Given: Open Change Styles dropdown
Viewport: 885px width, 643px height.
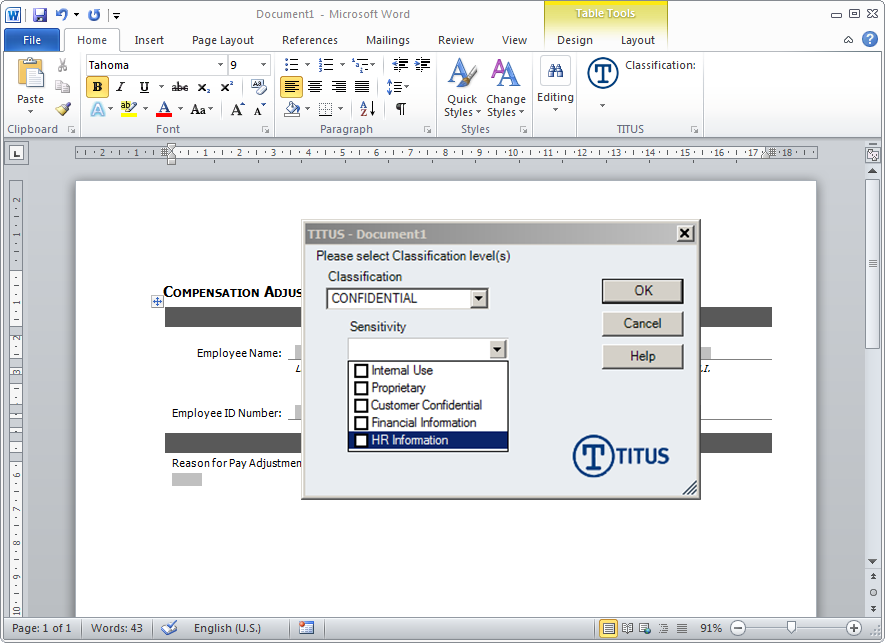Looking at the screenshot, I should point(506,88).
